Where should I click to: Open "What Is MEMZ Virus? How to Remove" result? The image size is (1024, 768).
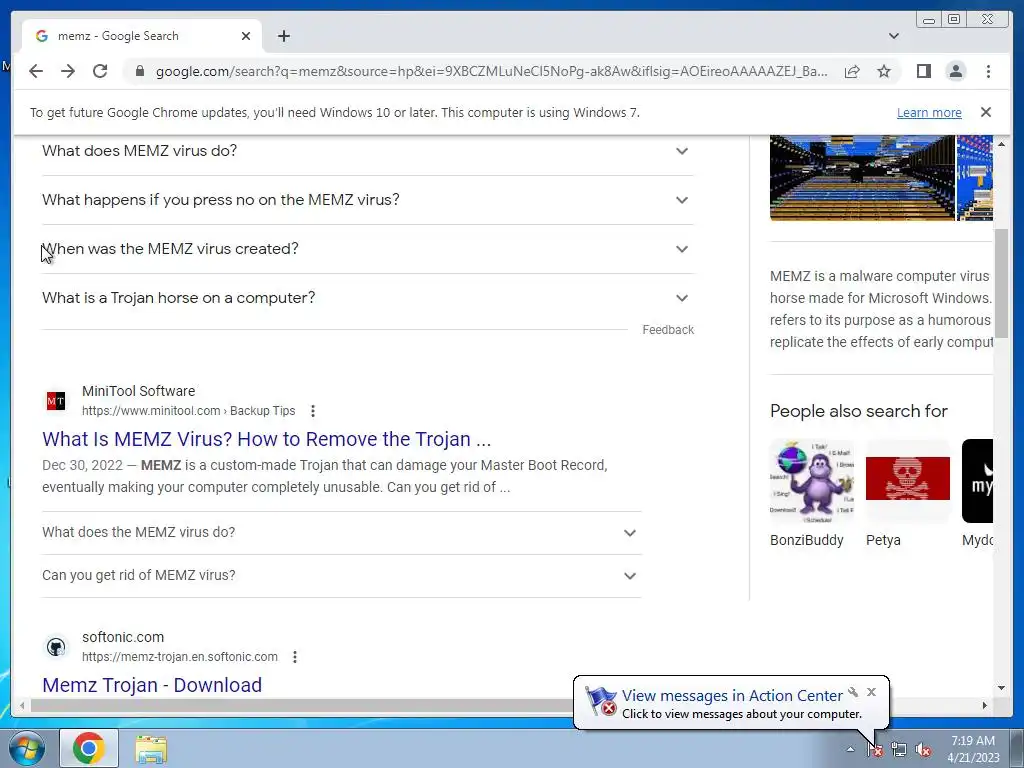click(x=266, y=439)
